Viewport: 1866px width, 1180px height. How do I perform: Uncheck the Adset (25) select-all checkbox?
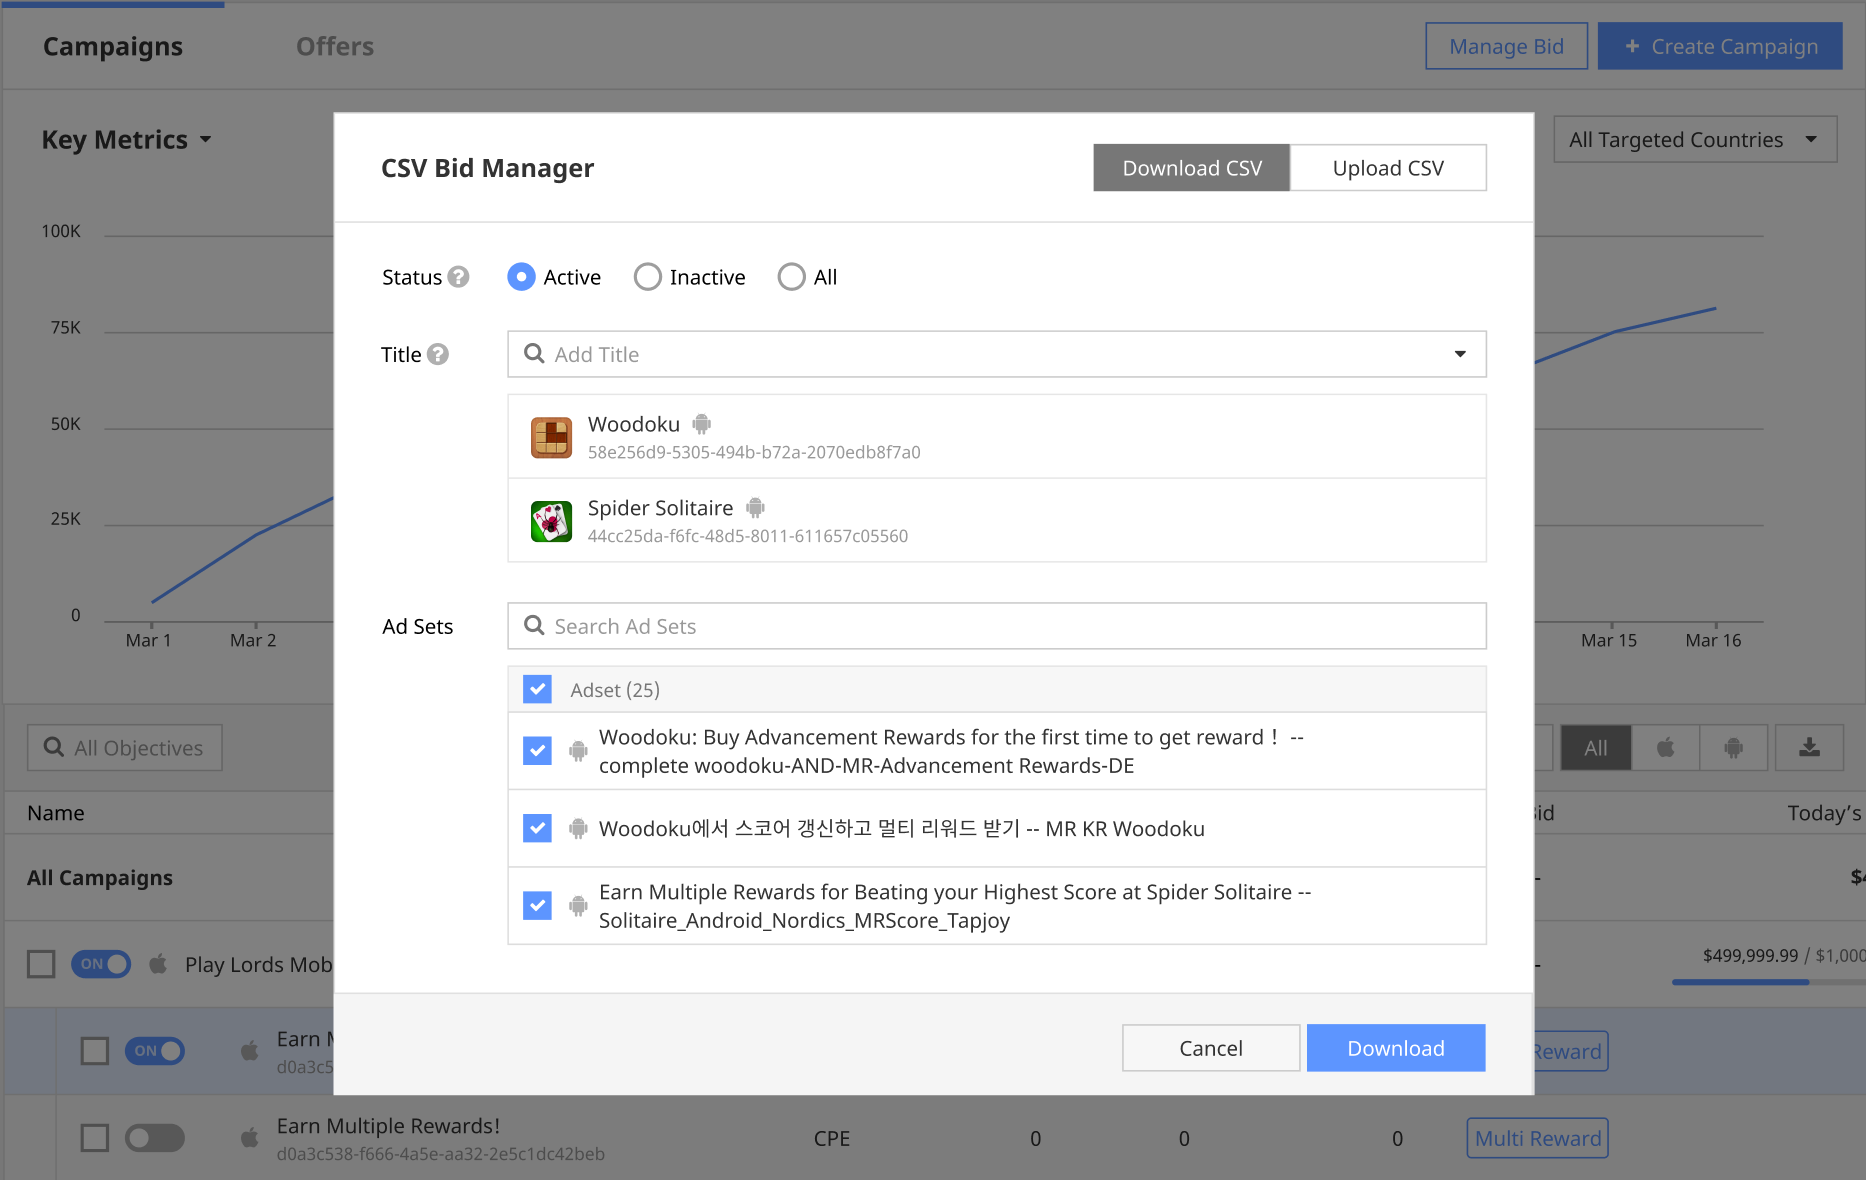[537, 689]
